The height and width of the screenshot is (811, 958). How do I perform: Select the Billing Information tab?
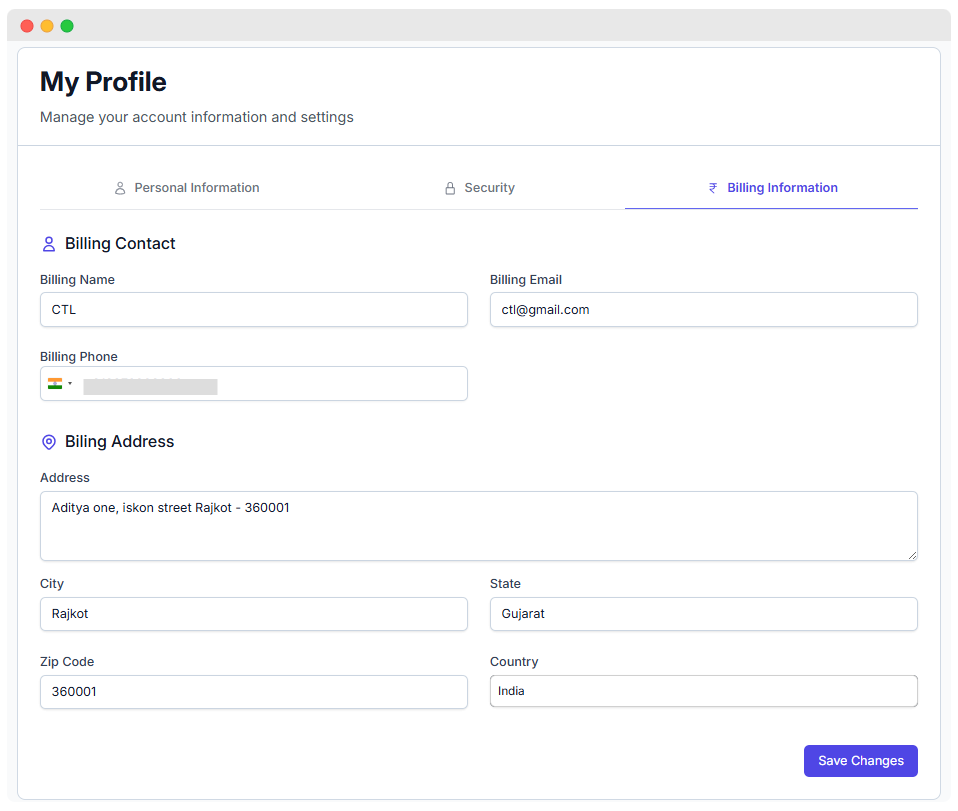tap(782, 188)
